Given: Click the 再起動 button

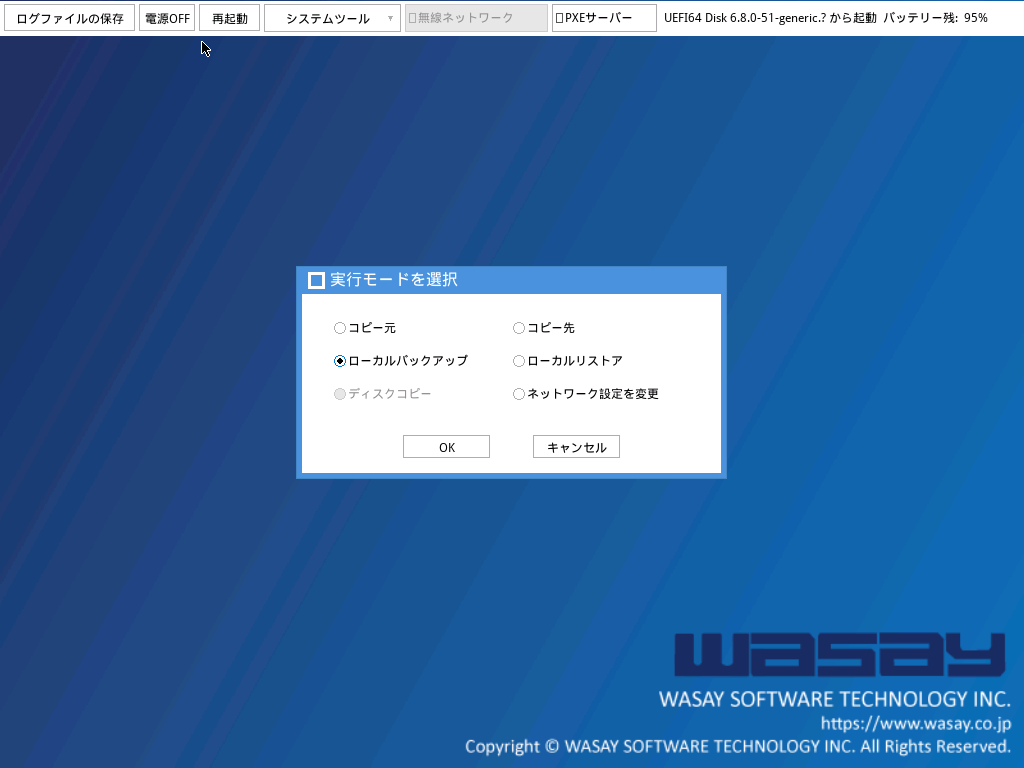Looking at the screenshot, I should 230,18.
